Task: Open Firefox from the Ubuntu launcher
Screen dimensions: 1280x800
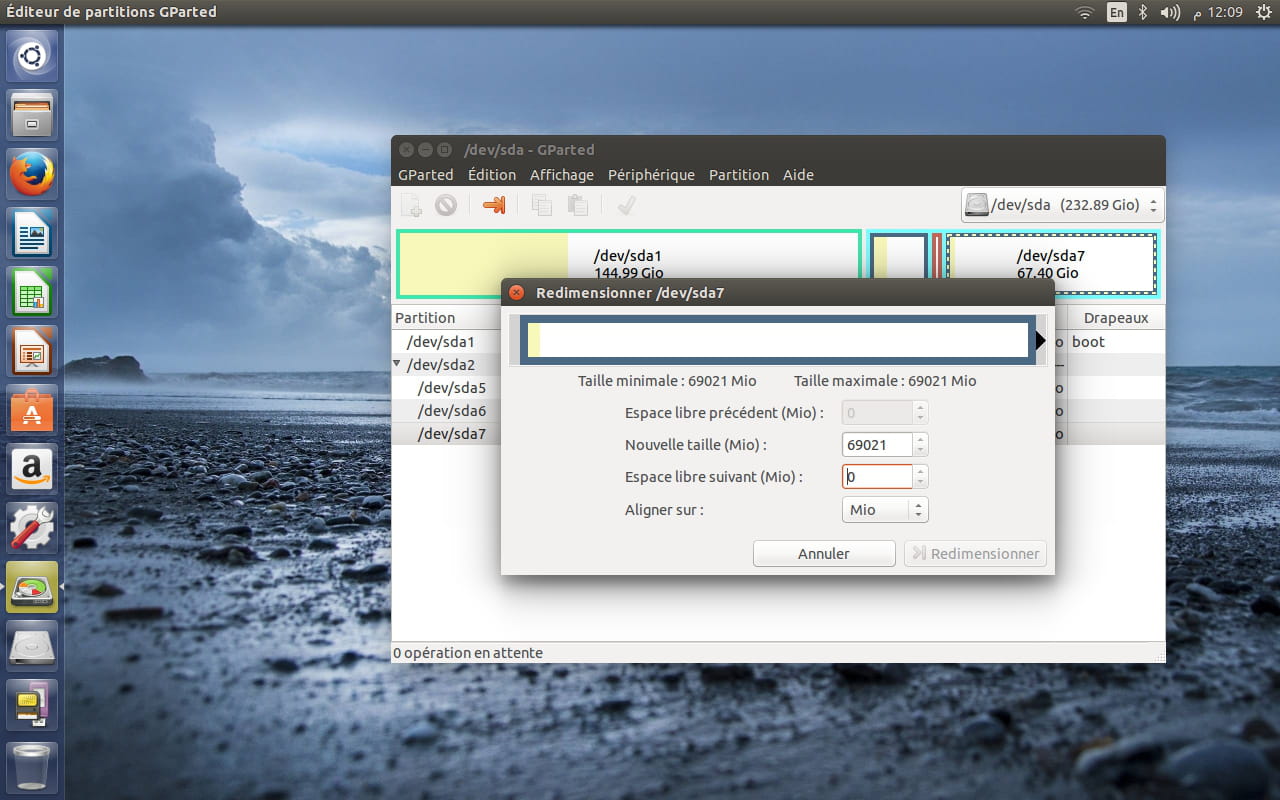Action: click(33, 176)
